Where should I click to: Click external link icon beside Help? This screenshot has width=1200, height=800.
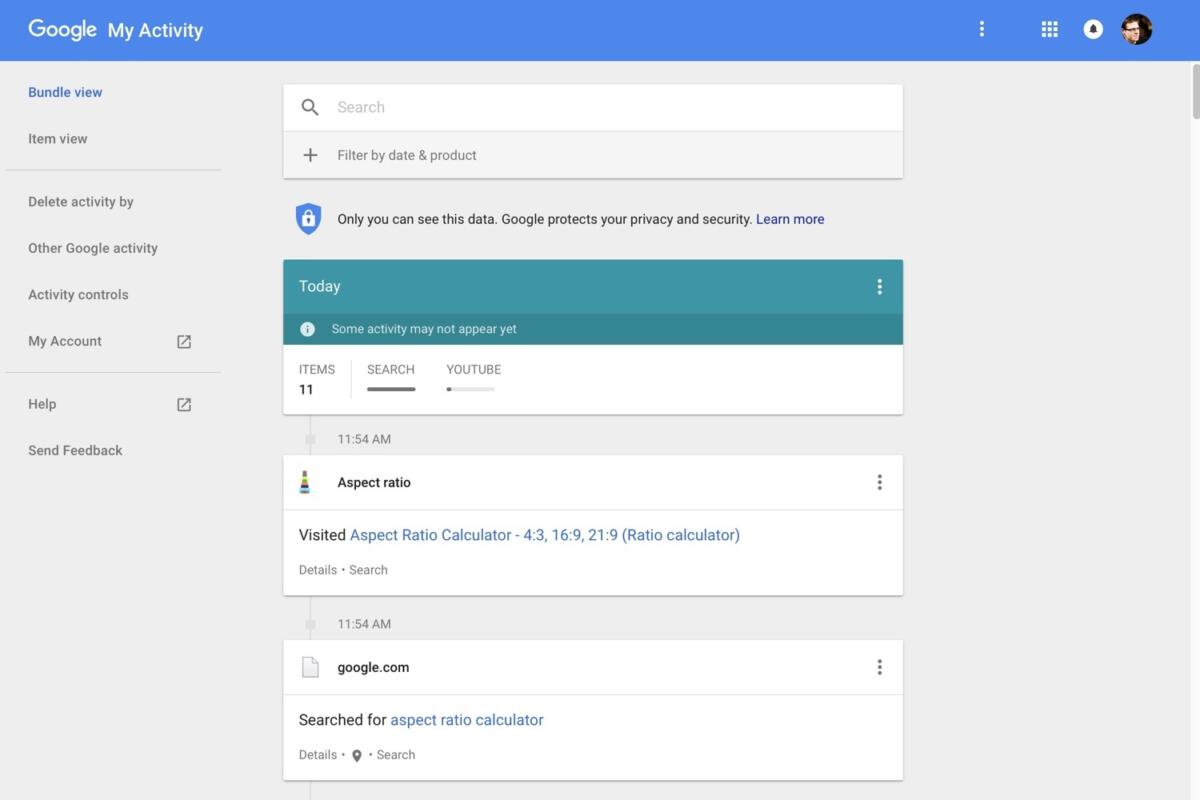pyautogui.click(x=184, y=405)
